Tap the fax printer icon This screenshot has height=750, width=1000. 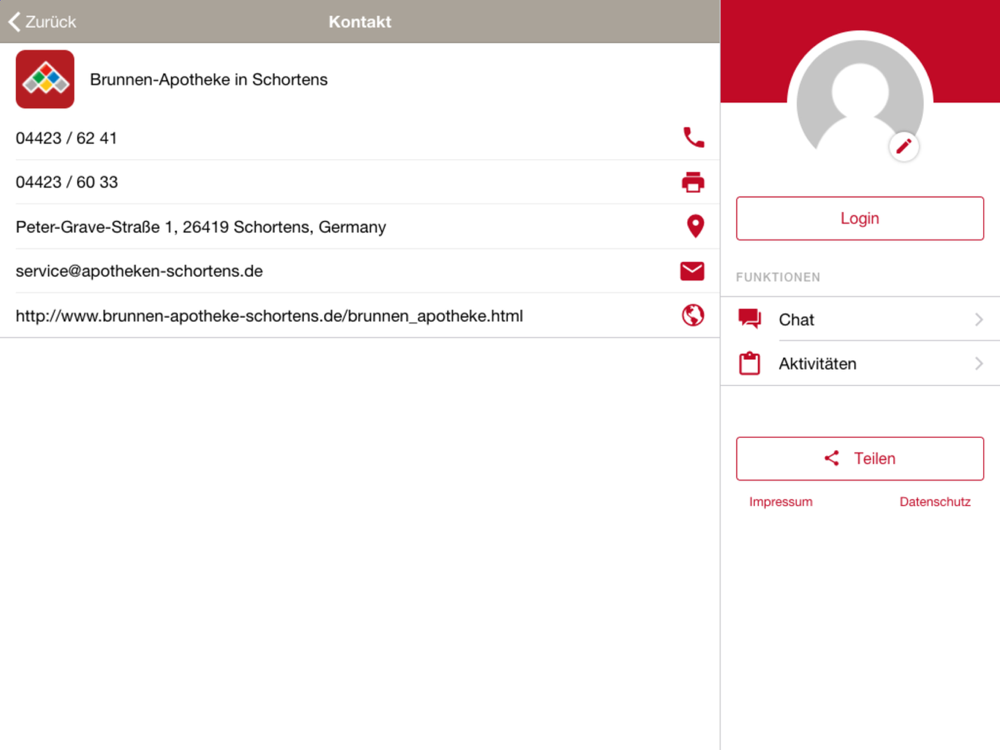point(693,182)
